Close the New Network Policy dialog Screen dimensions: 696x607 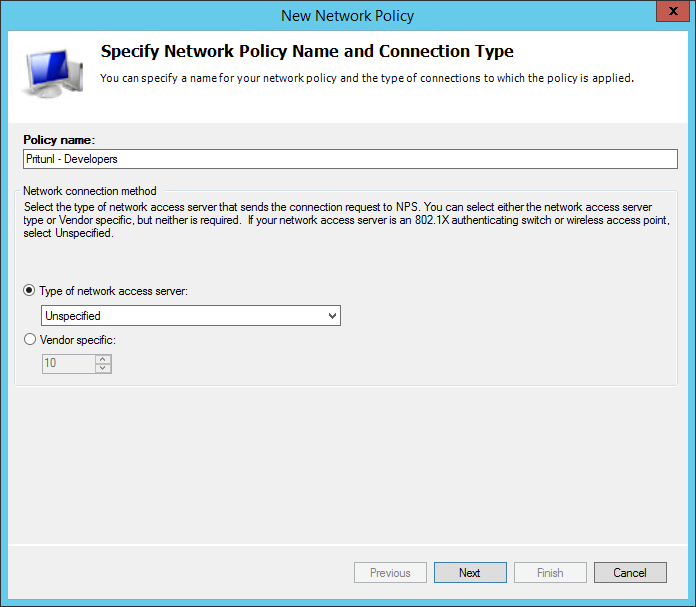coord(673,11)
